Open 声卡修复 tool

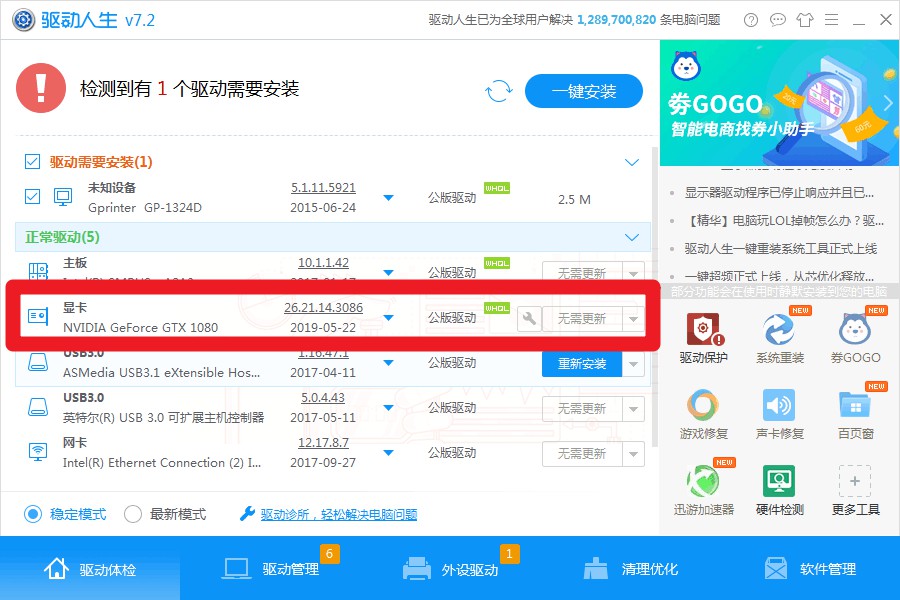pyautogui.click(x=779, y=415)
